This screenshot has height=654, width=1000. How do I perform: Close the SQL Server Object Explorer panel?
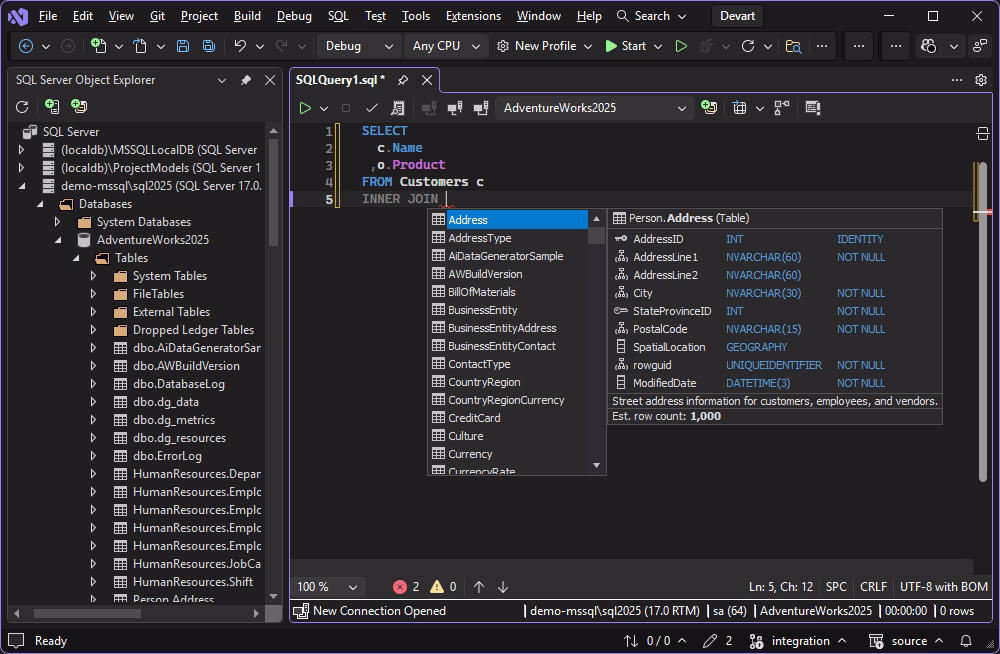(270, 80)
